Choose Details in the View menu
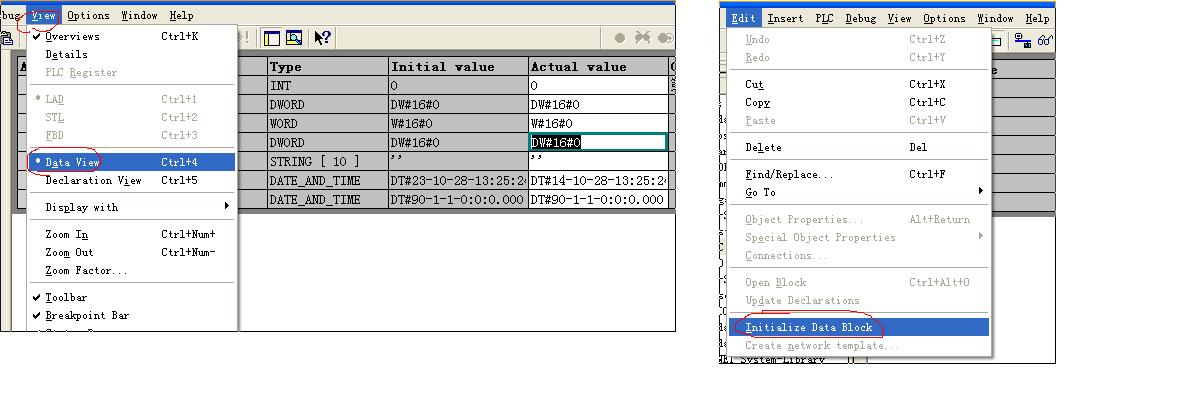The image size is (1204, 404). pyautogui.click(x=131, y=54)
